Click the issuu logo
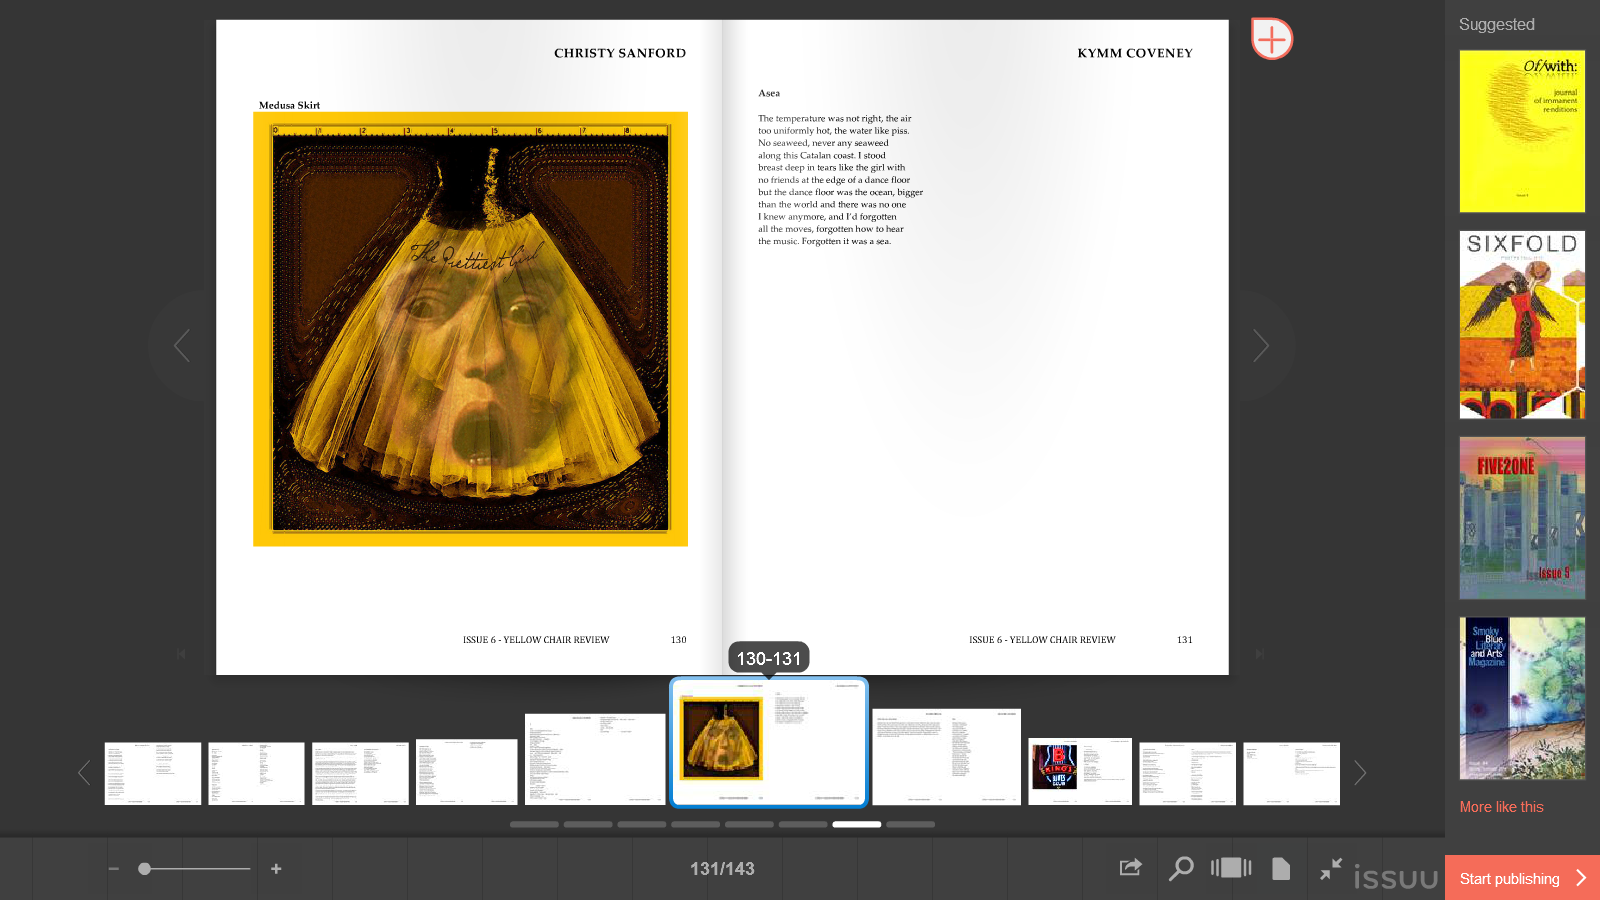Screen dimensions: 1600x900 [x=1395, y=877]
